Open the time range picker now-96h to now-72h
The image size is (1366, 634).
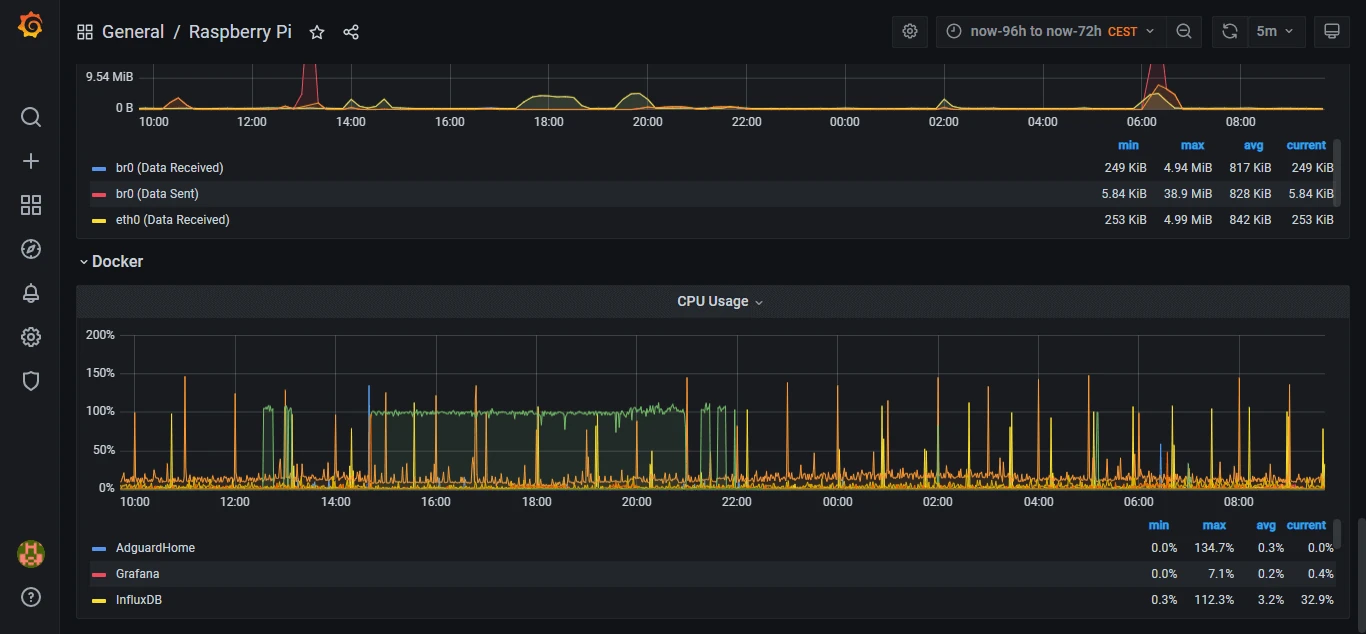click(x=1051, y=31)
